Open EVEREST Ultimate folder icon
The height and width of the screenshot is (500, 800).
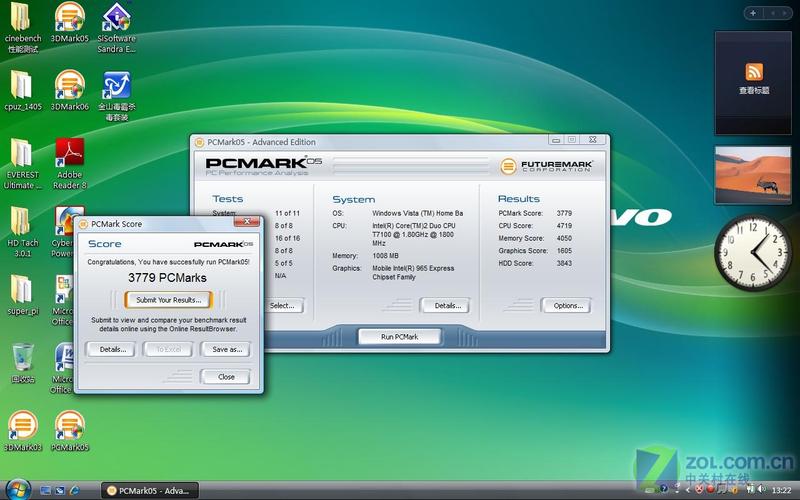click(x=22, y=164)
